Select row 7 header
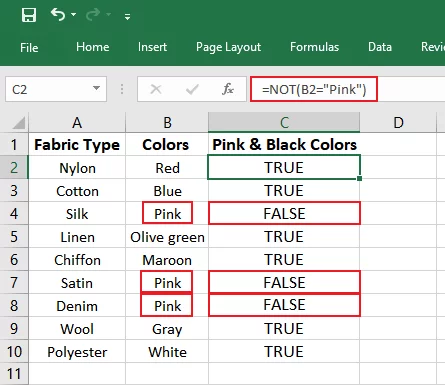The height and width of the screenshot is (385, 445). pyautogui.click(x=14, y=282)
